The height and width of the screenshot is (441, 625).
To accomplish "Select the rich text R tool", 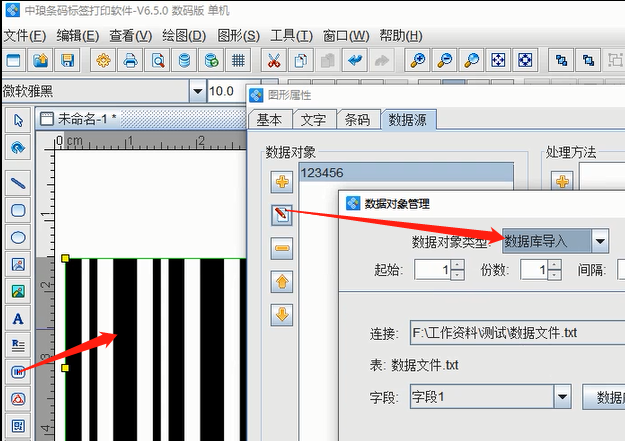I will [18, 345].
